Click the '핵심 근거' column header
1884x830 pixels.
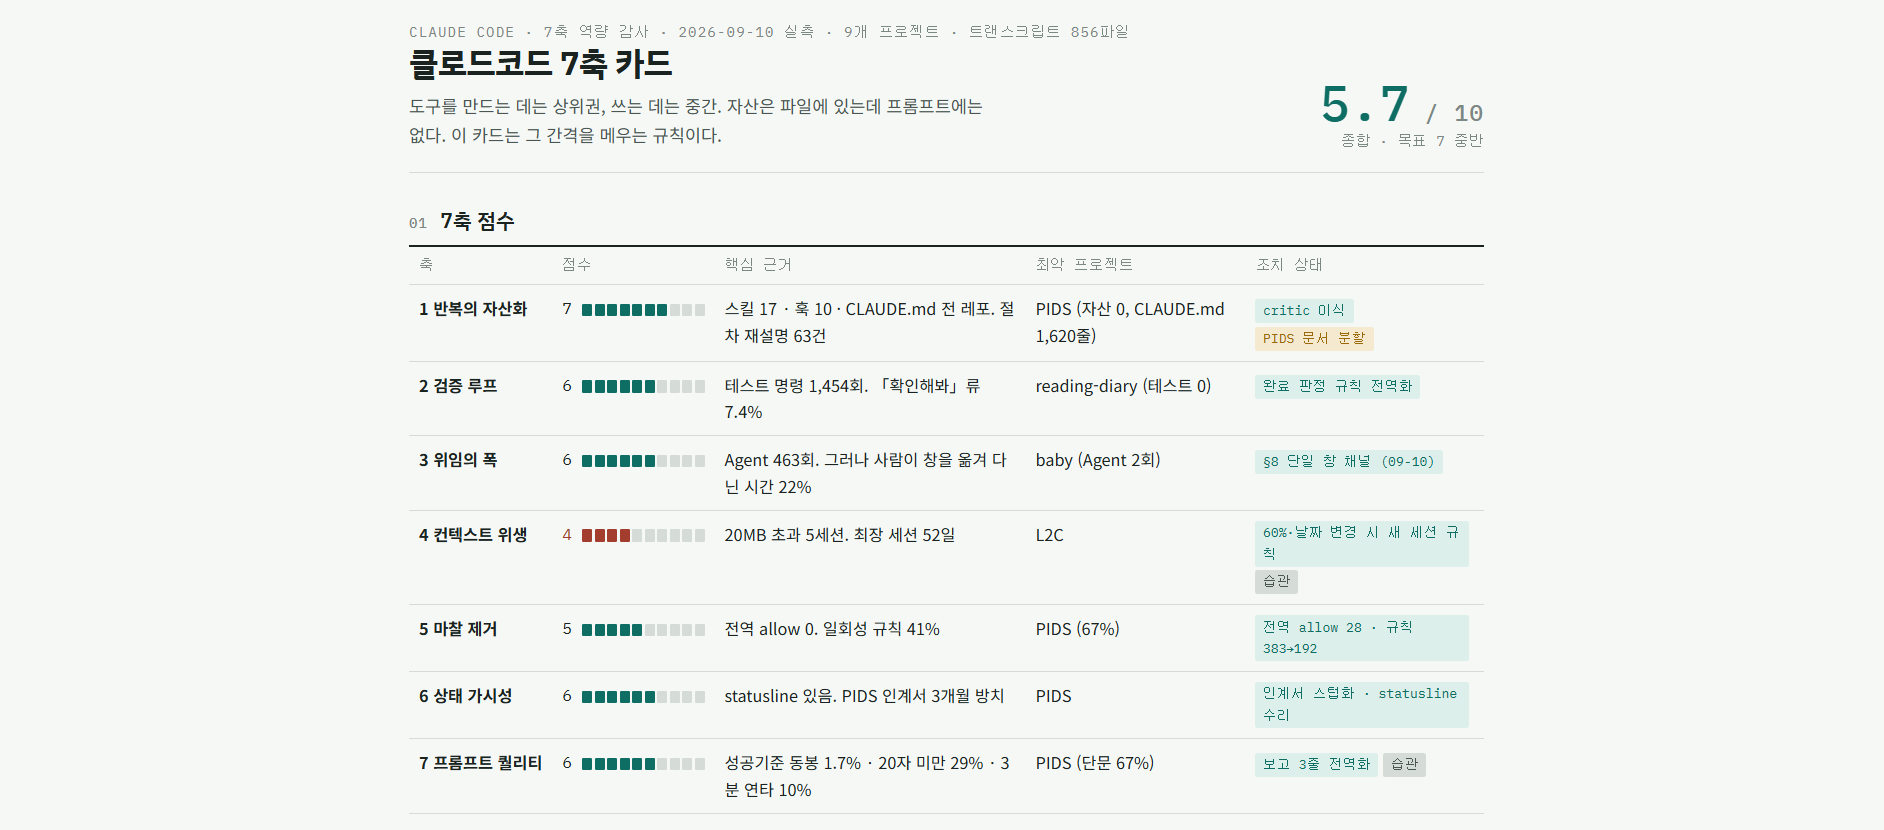(758, 265)
